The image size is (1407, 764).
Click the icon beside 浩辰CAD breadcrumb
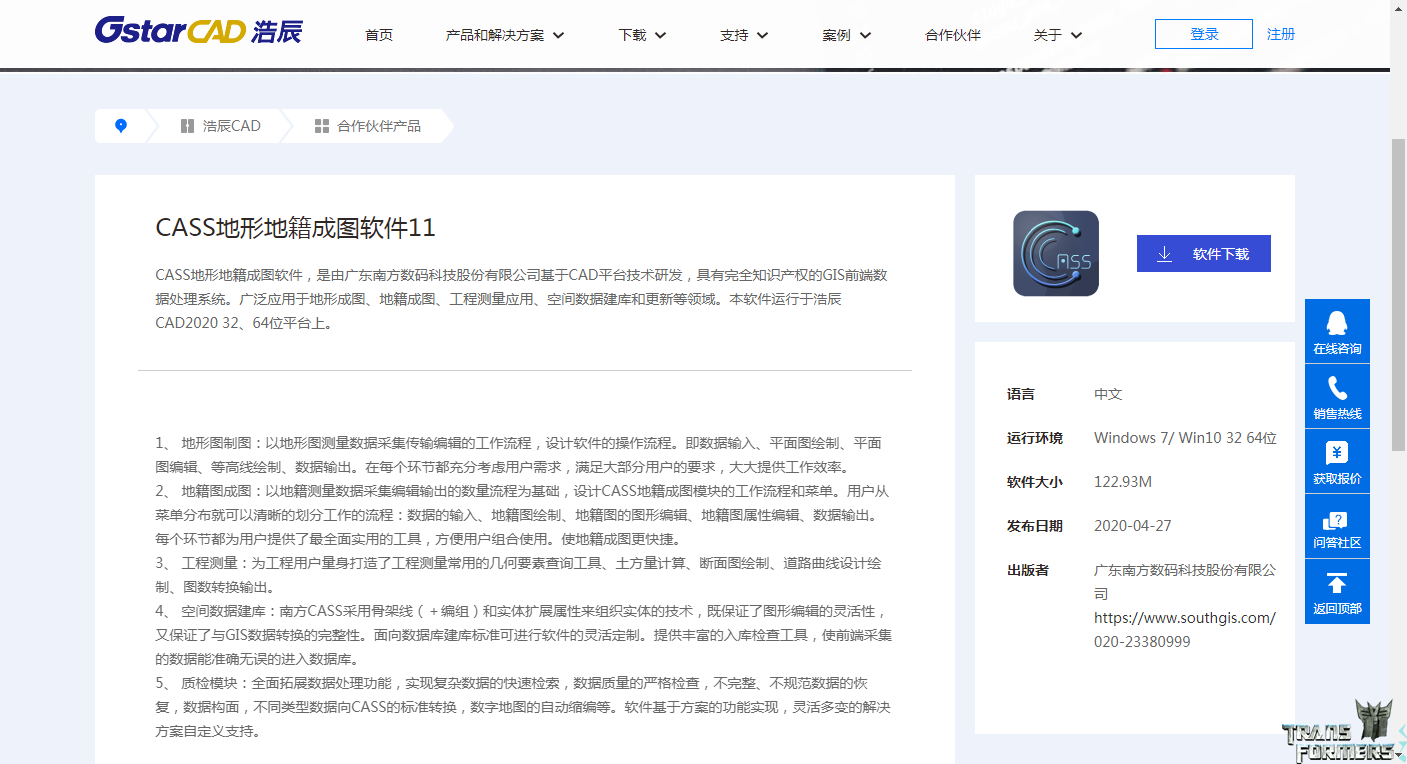click(x=187, y=126)
